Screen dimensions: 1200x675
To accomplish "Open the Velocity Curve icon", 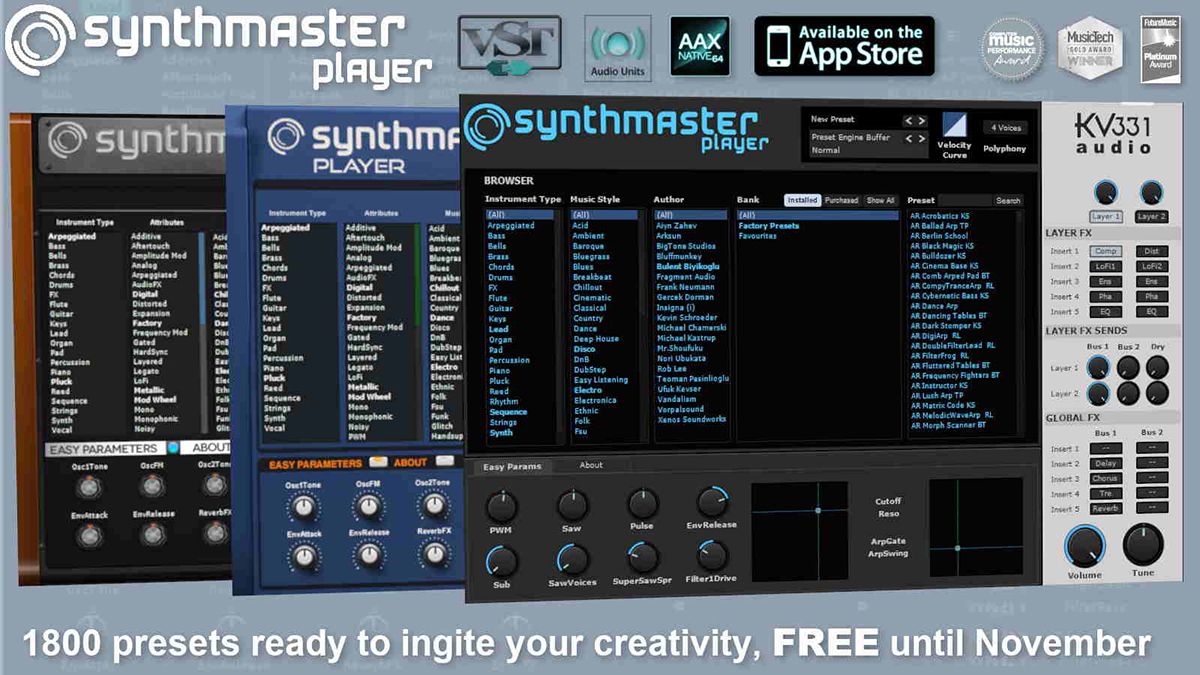I will 956,125.
